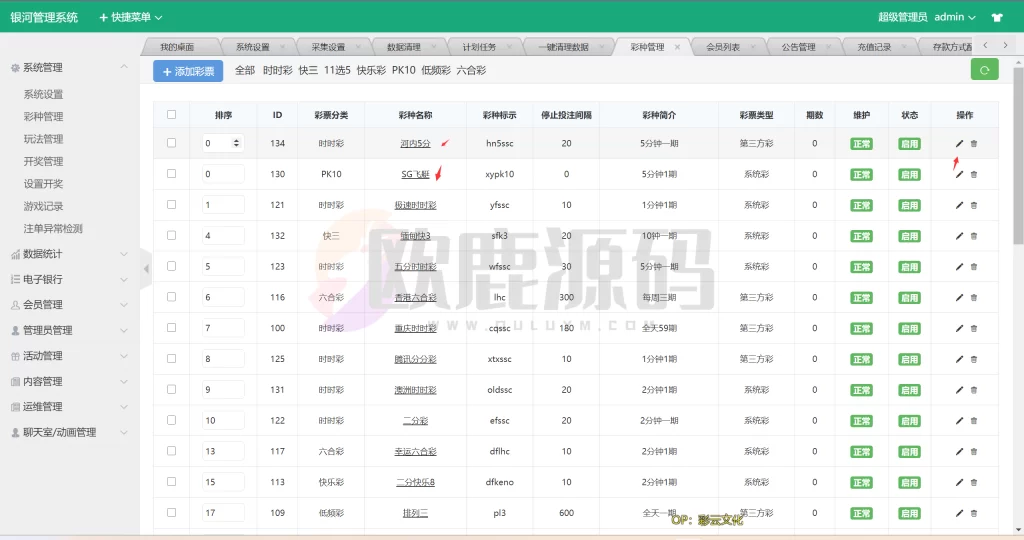This screenshot has width=1024, height=540.
Task: Open the admin user dropdown
Action: (x=954, y=17)
